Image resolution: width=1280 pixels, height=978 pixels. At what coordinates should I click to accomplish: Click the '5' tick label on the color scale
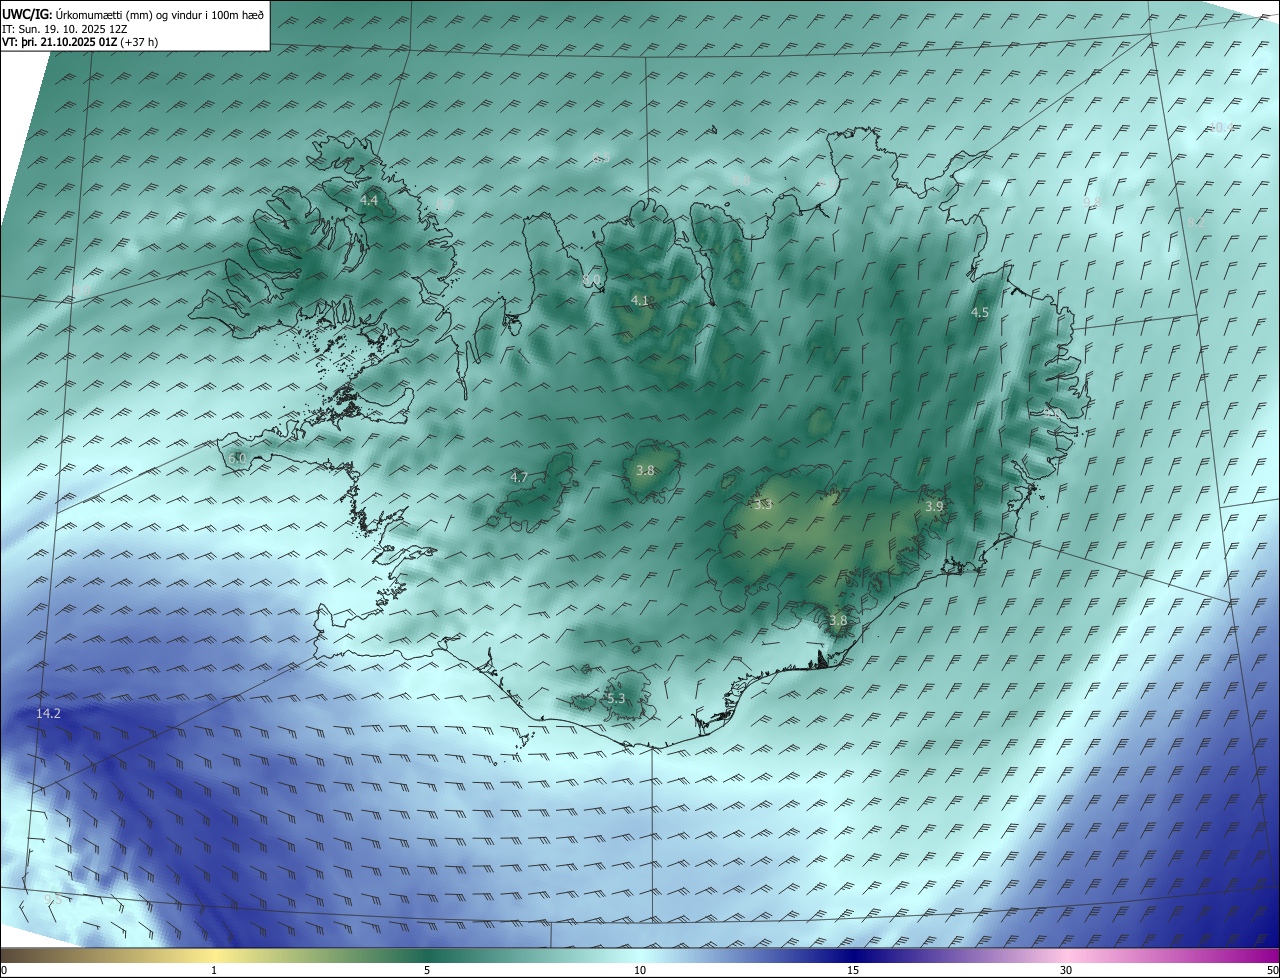427,970
